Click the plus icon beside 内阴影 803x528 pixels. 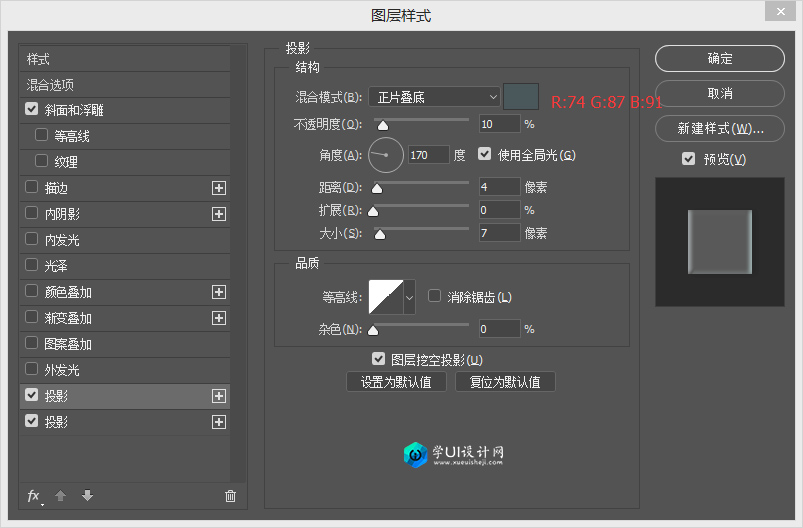coord(219,214)
